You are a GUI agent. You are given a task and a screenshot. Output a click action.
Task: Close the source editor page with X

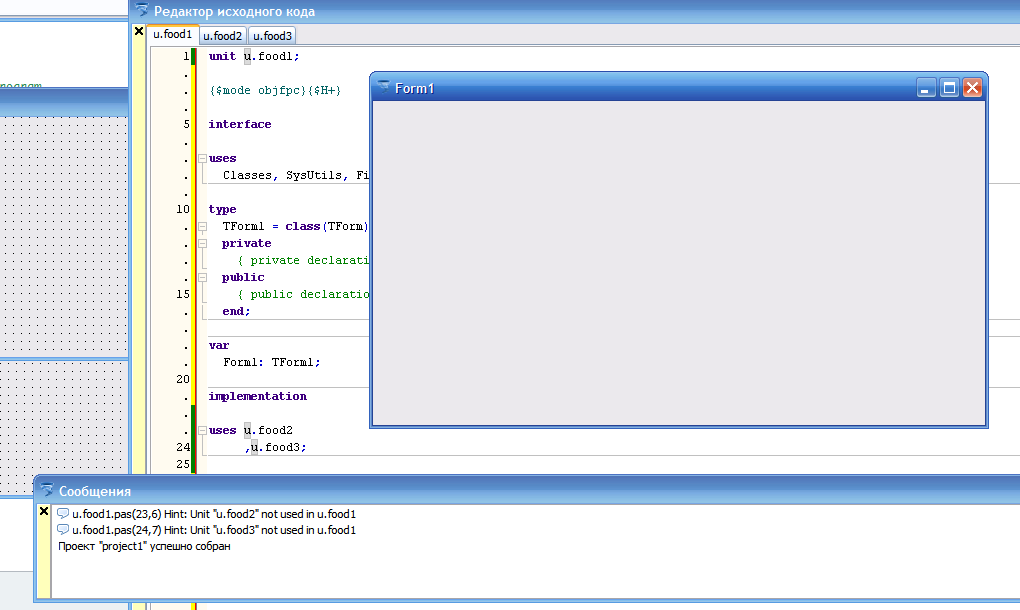pos(139,32)
